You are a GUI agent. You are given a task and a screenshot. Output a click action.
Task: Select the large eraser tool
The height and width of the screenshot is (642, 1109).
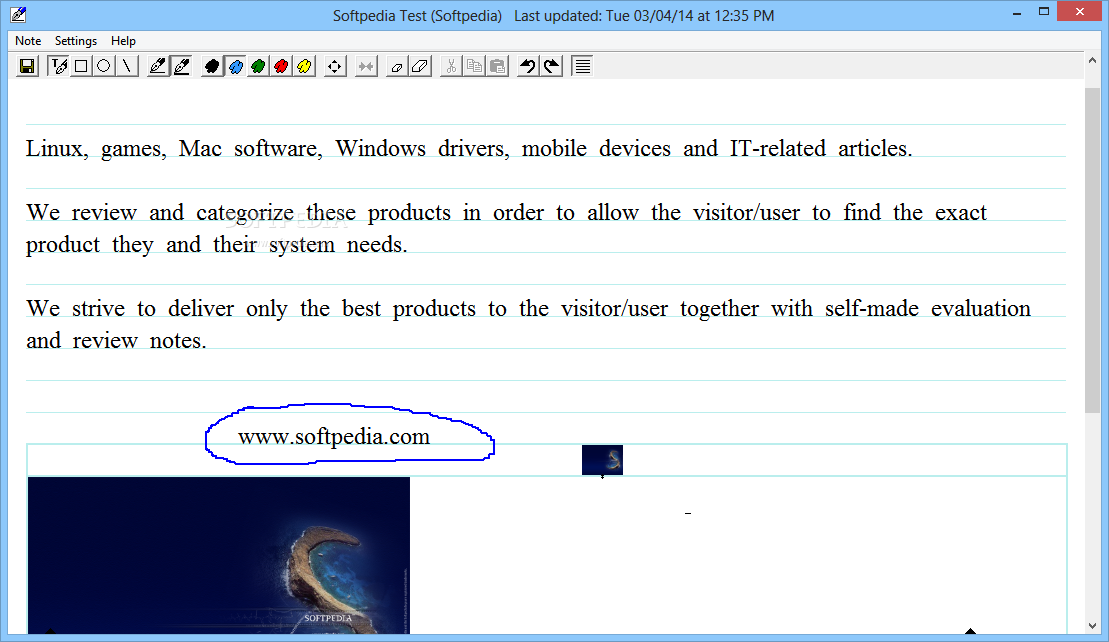tap(420, 66)
